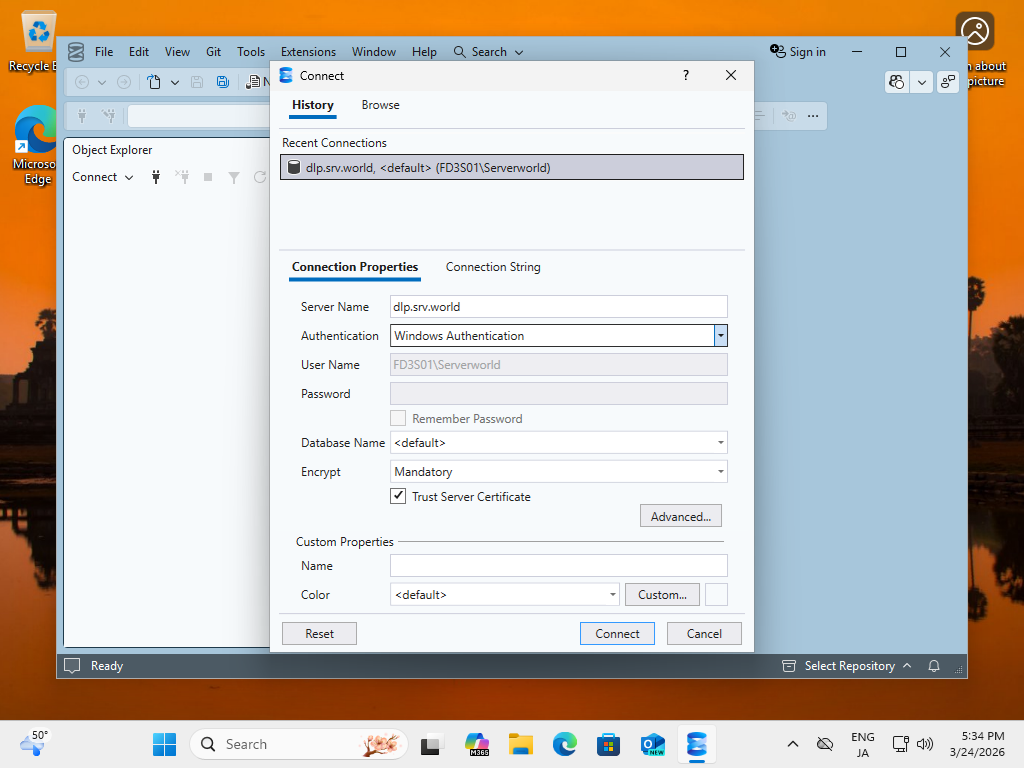Switch to the Connection String tab
This screenshot has height=768, width=1024.
pos(493,267)
